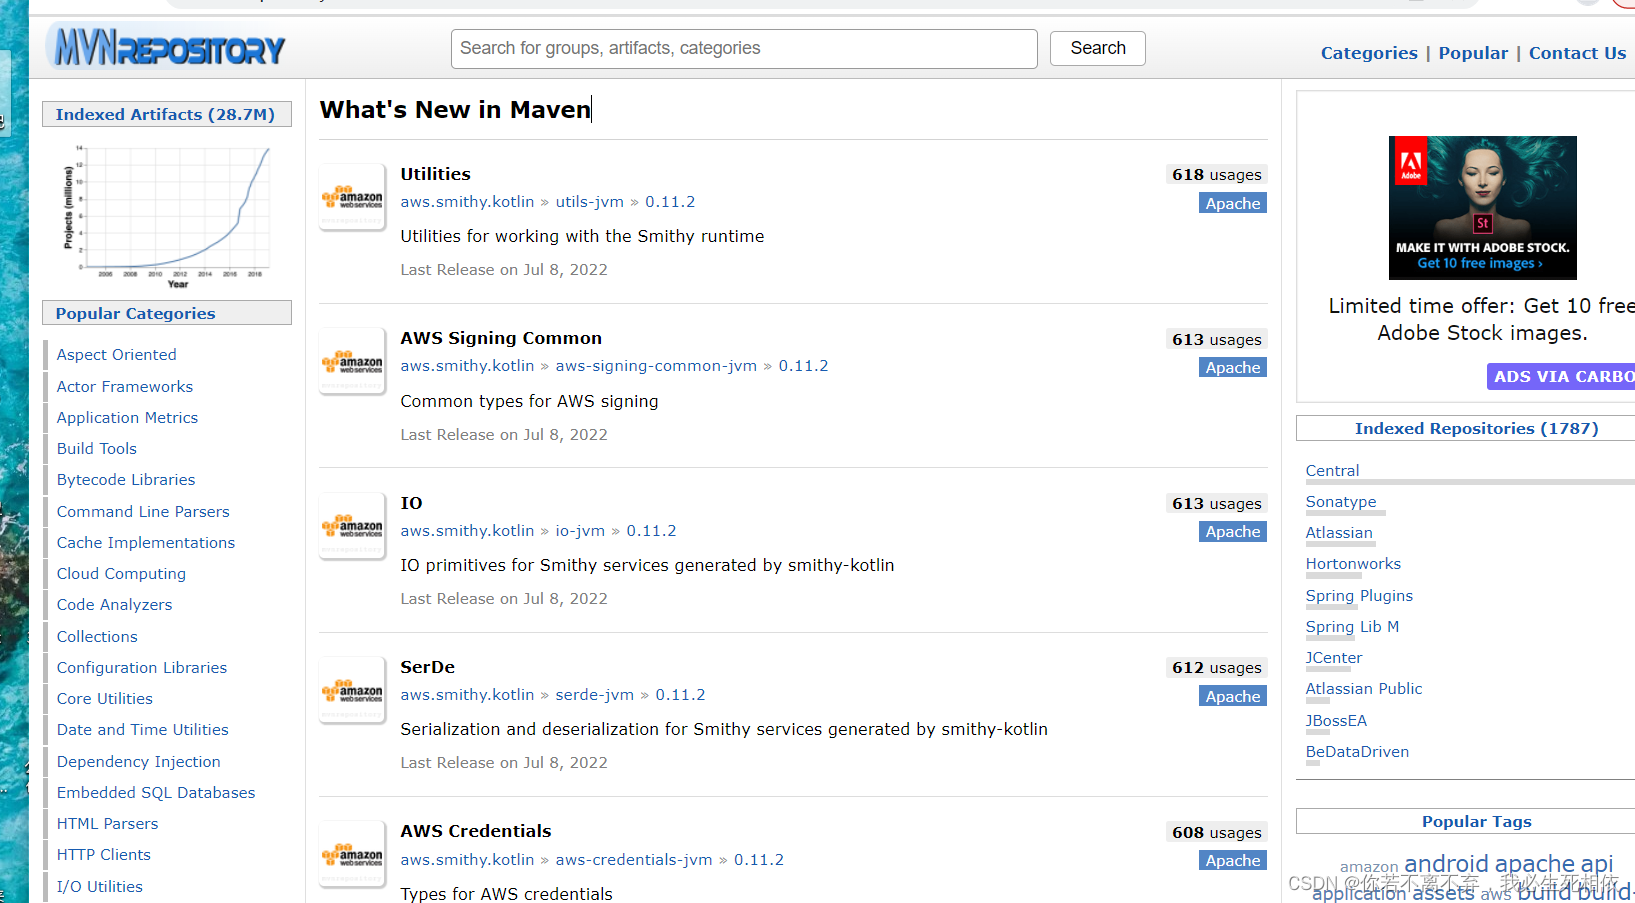Open Date and Time Utilities category
Screen dimensions: 1635x903
143,729
